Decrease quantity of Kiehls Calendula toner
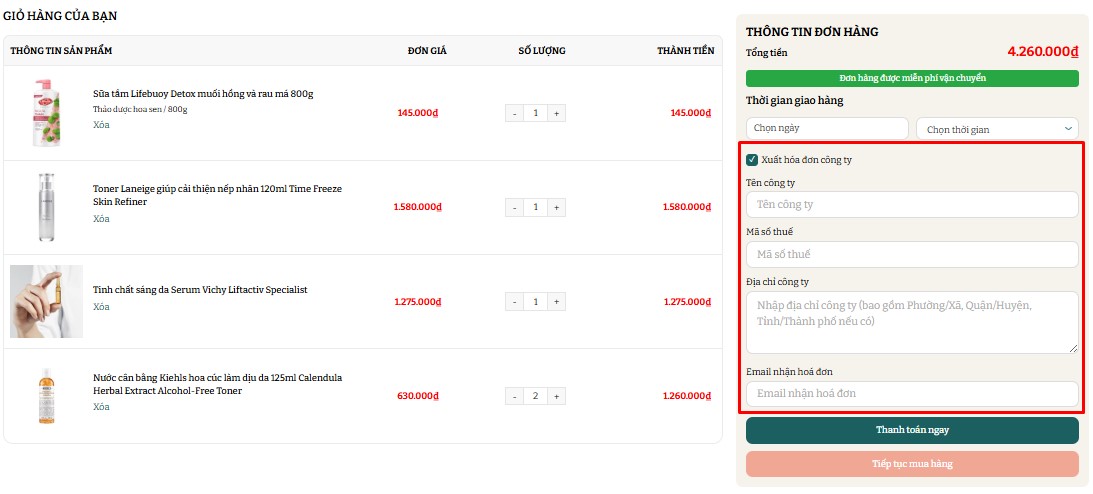The image size is (1093, 494). click(x=515, y=396)
